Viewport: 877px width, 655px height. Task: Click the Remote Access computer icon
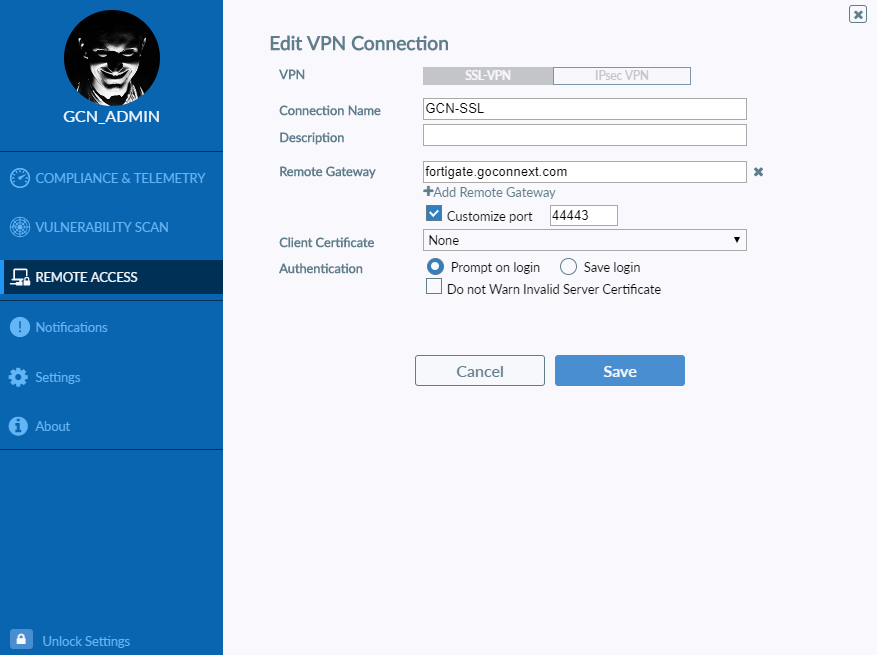pyautogui.click(x=20, y=277)
